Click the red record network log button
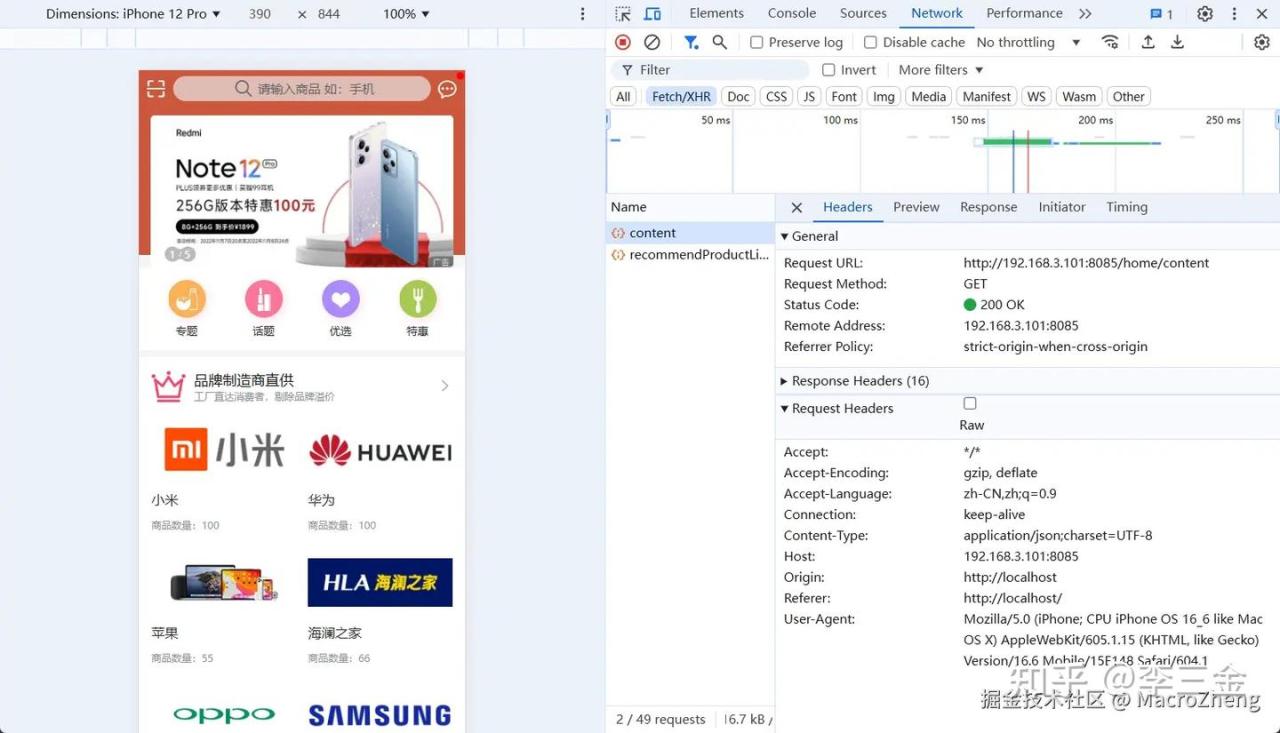This screenshot has width=1280, height=733. pyautogui.click(x=623, y=42)
